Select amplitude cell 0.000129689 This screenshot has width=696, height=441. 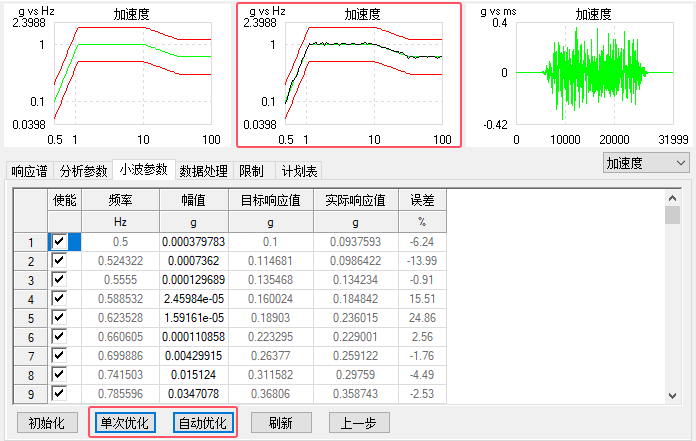point(194,280)
